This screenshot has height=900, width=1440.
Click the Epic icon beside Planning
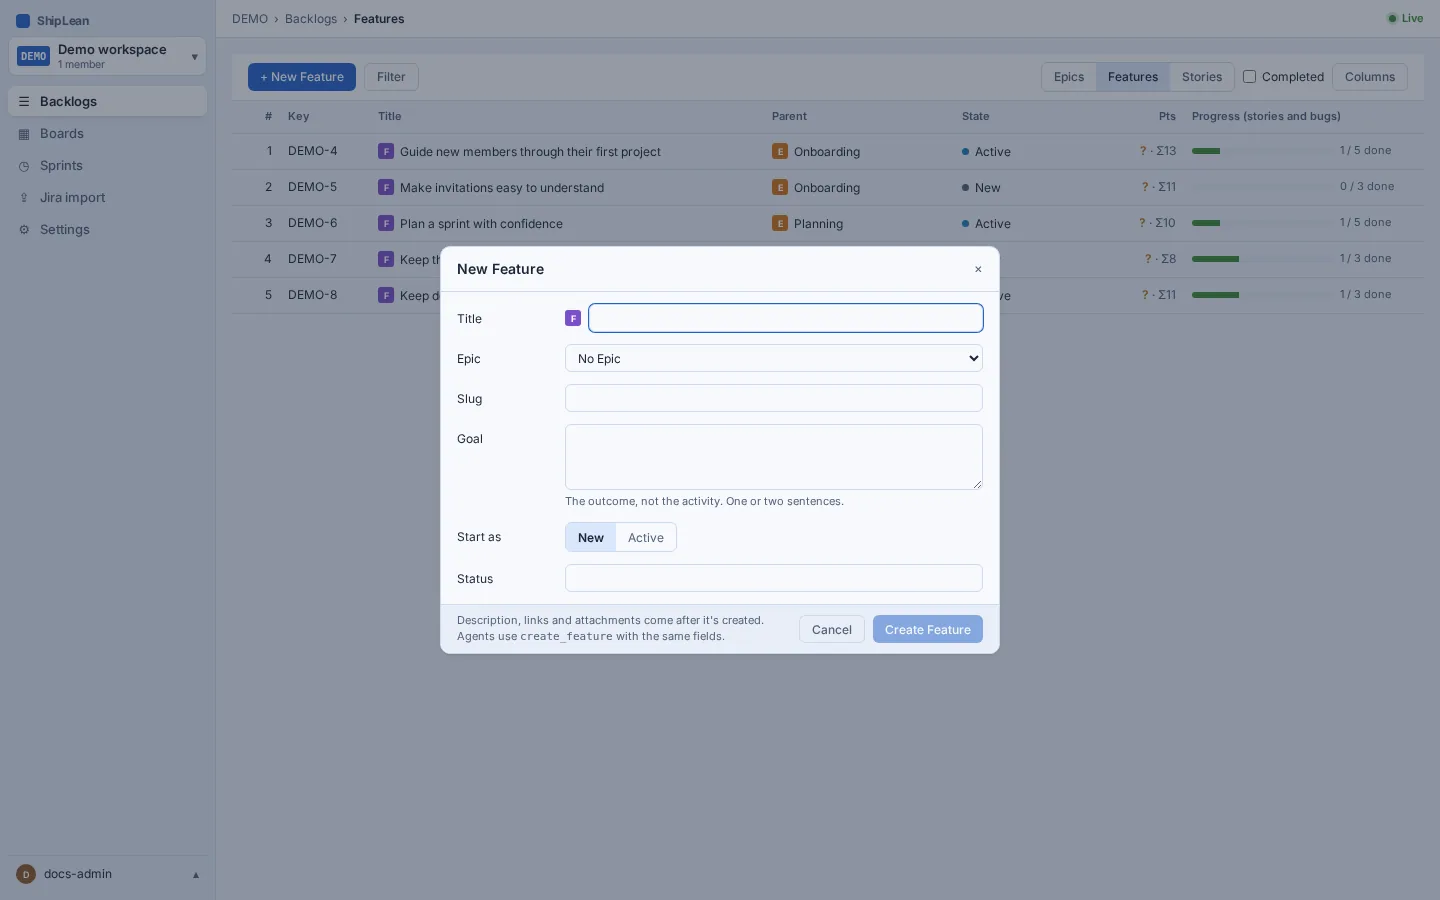(780, 223)
